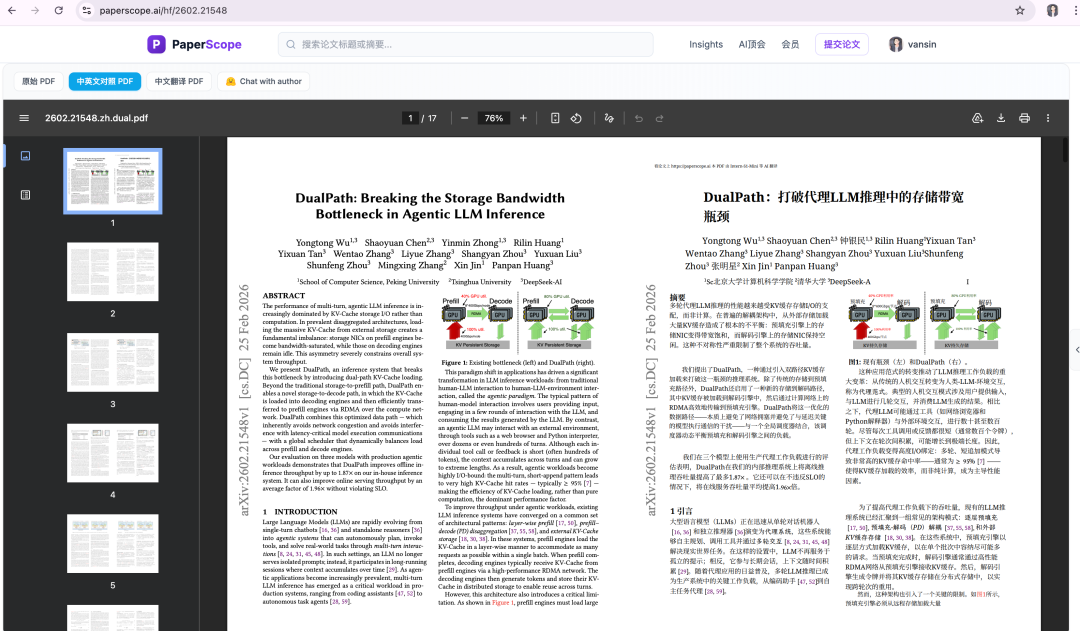
Task: Open the Insights menu item
Action: tap(706, 44)
